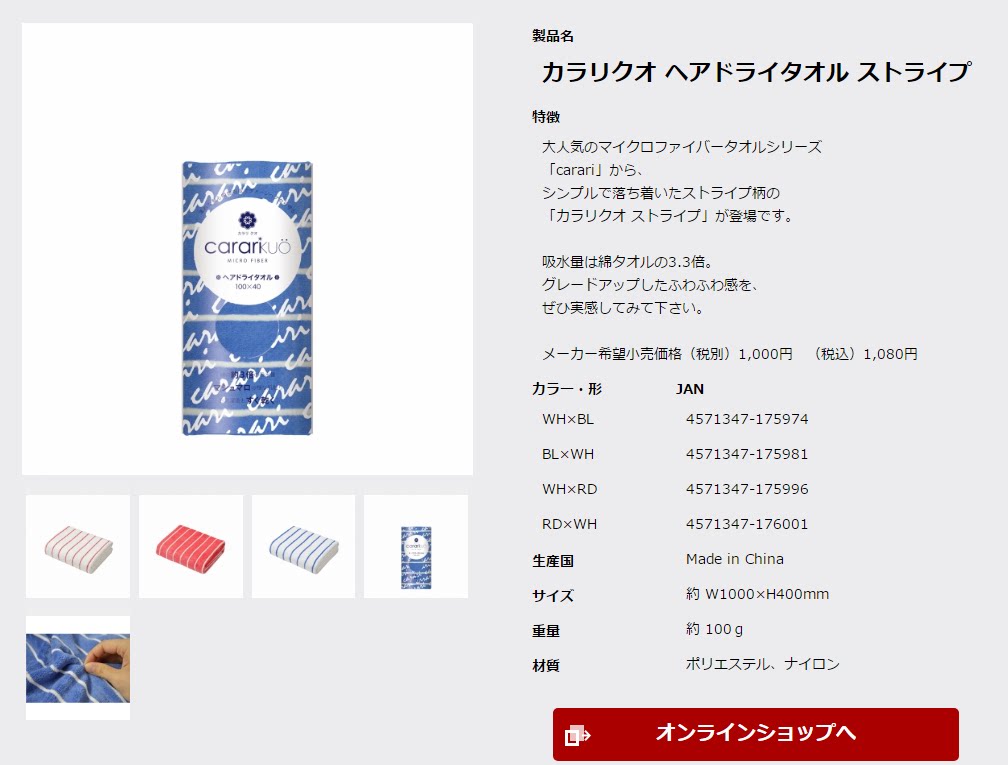The width and height of the screenshot is (1008, 765).
Task: Click JAN code 4571347-175974
Action: click(x=746, y=419)
